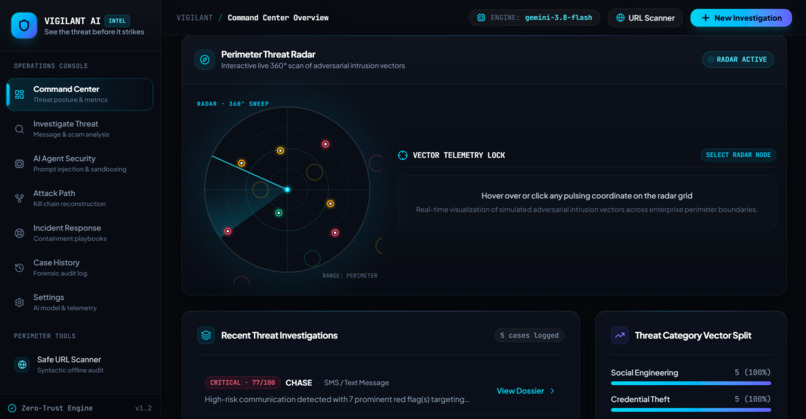This screenshot has height=419, width=806.
Task: Open View Dossier for CHASE case
Action: (525, 391)
